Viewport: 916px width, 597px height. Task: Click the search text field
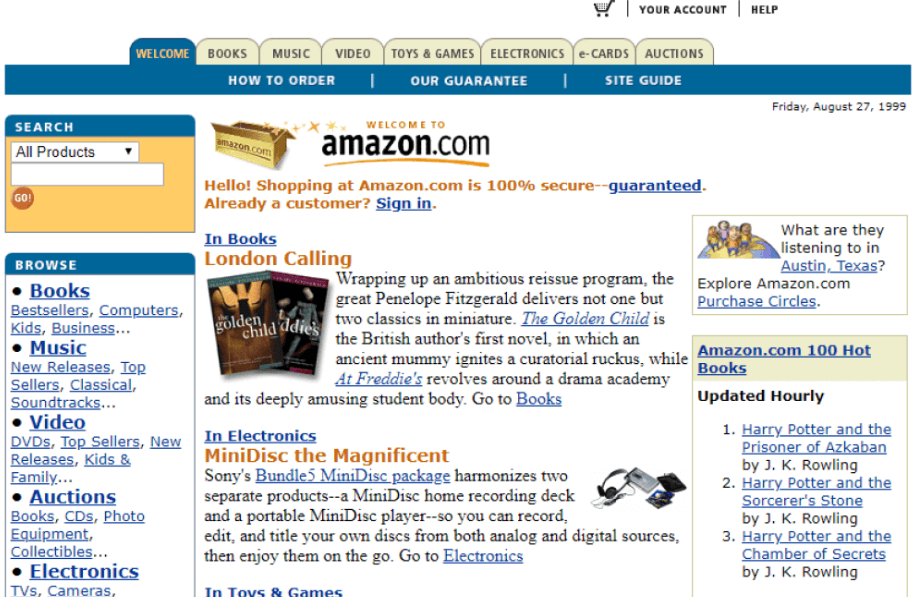87,174
